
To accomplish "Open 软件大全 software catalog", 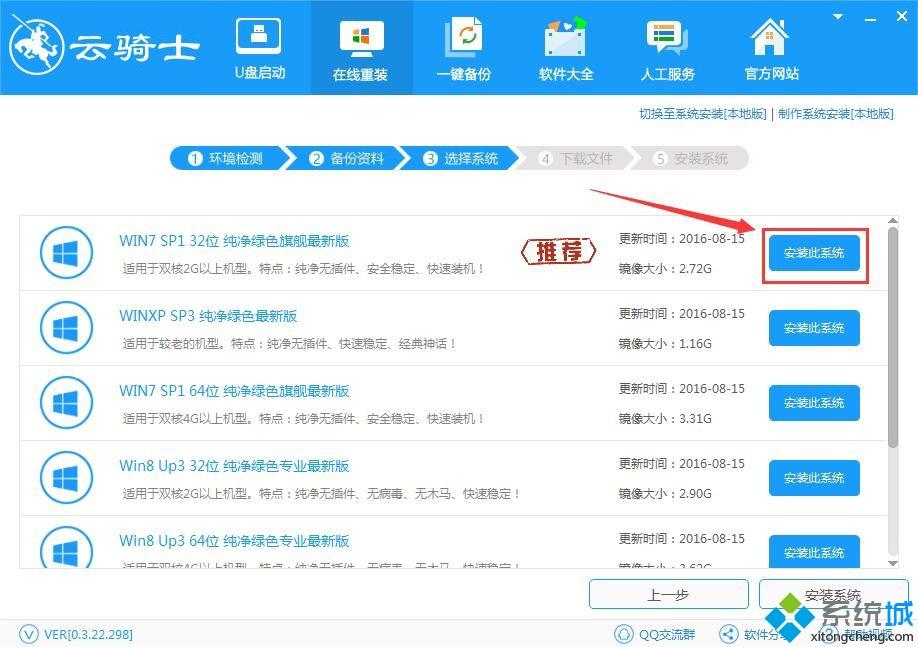I will pyautogui.click(x=566, y=49).
